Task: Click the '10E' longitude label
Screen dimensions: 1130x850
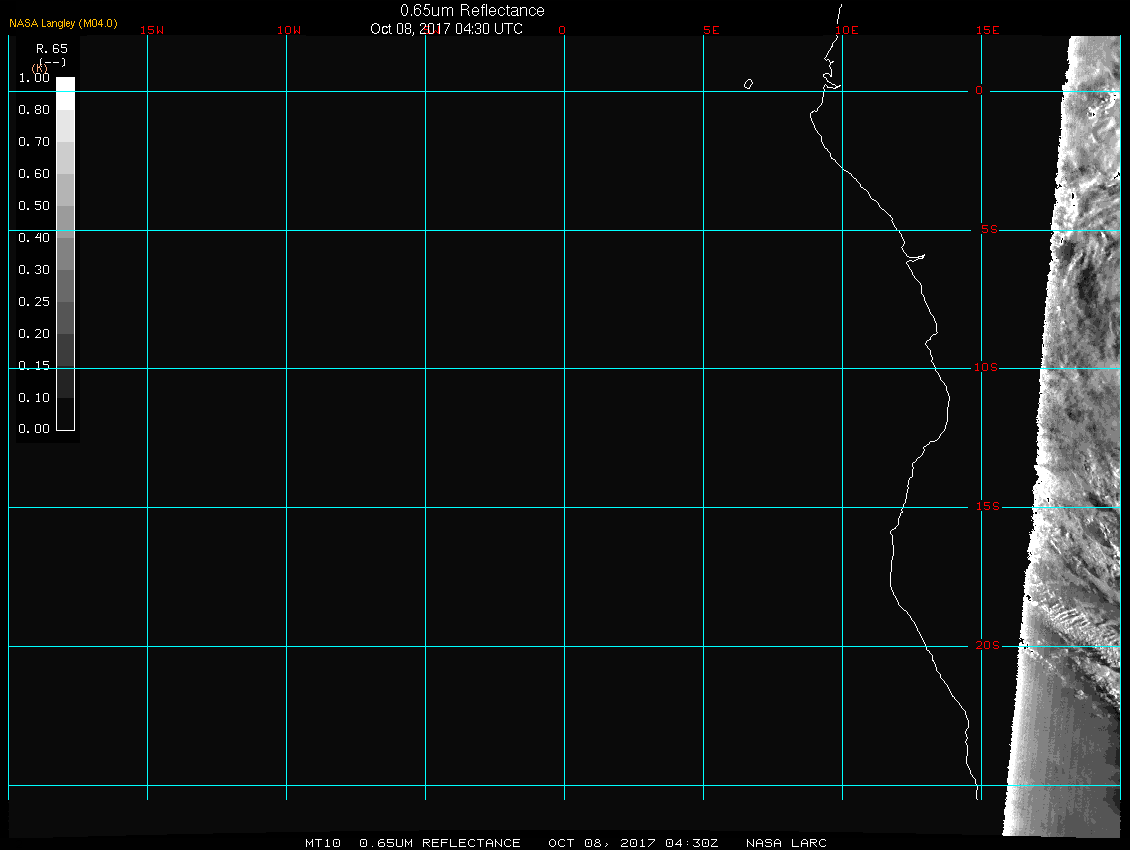Action: point(847,30)
